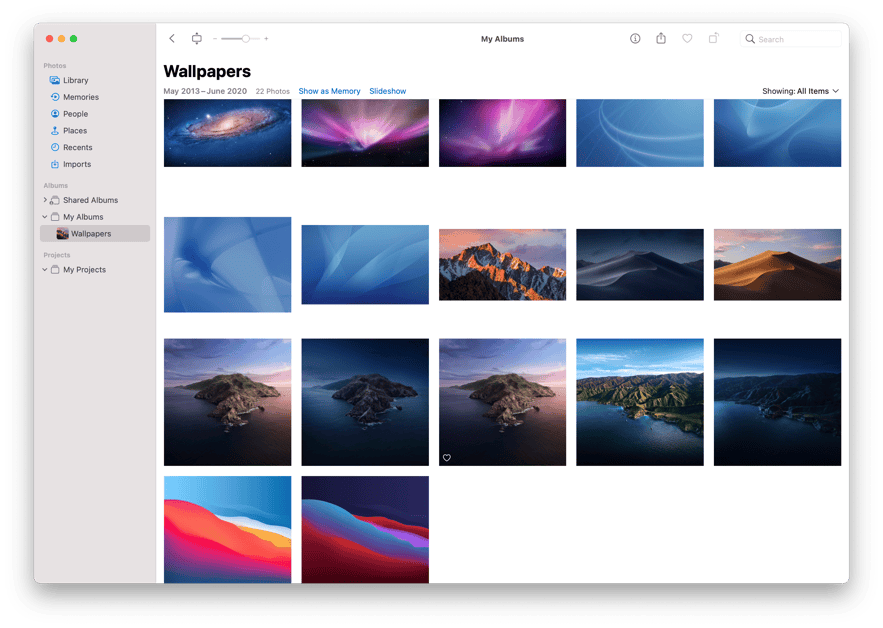Viewport: 883px width, 628px height.
Task: Select the Andromeda galaxy wallpaper thumbnail
Action: pyautogui.click(x=228, y=133)
